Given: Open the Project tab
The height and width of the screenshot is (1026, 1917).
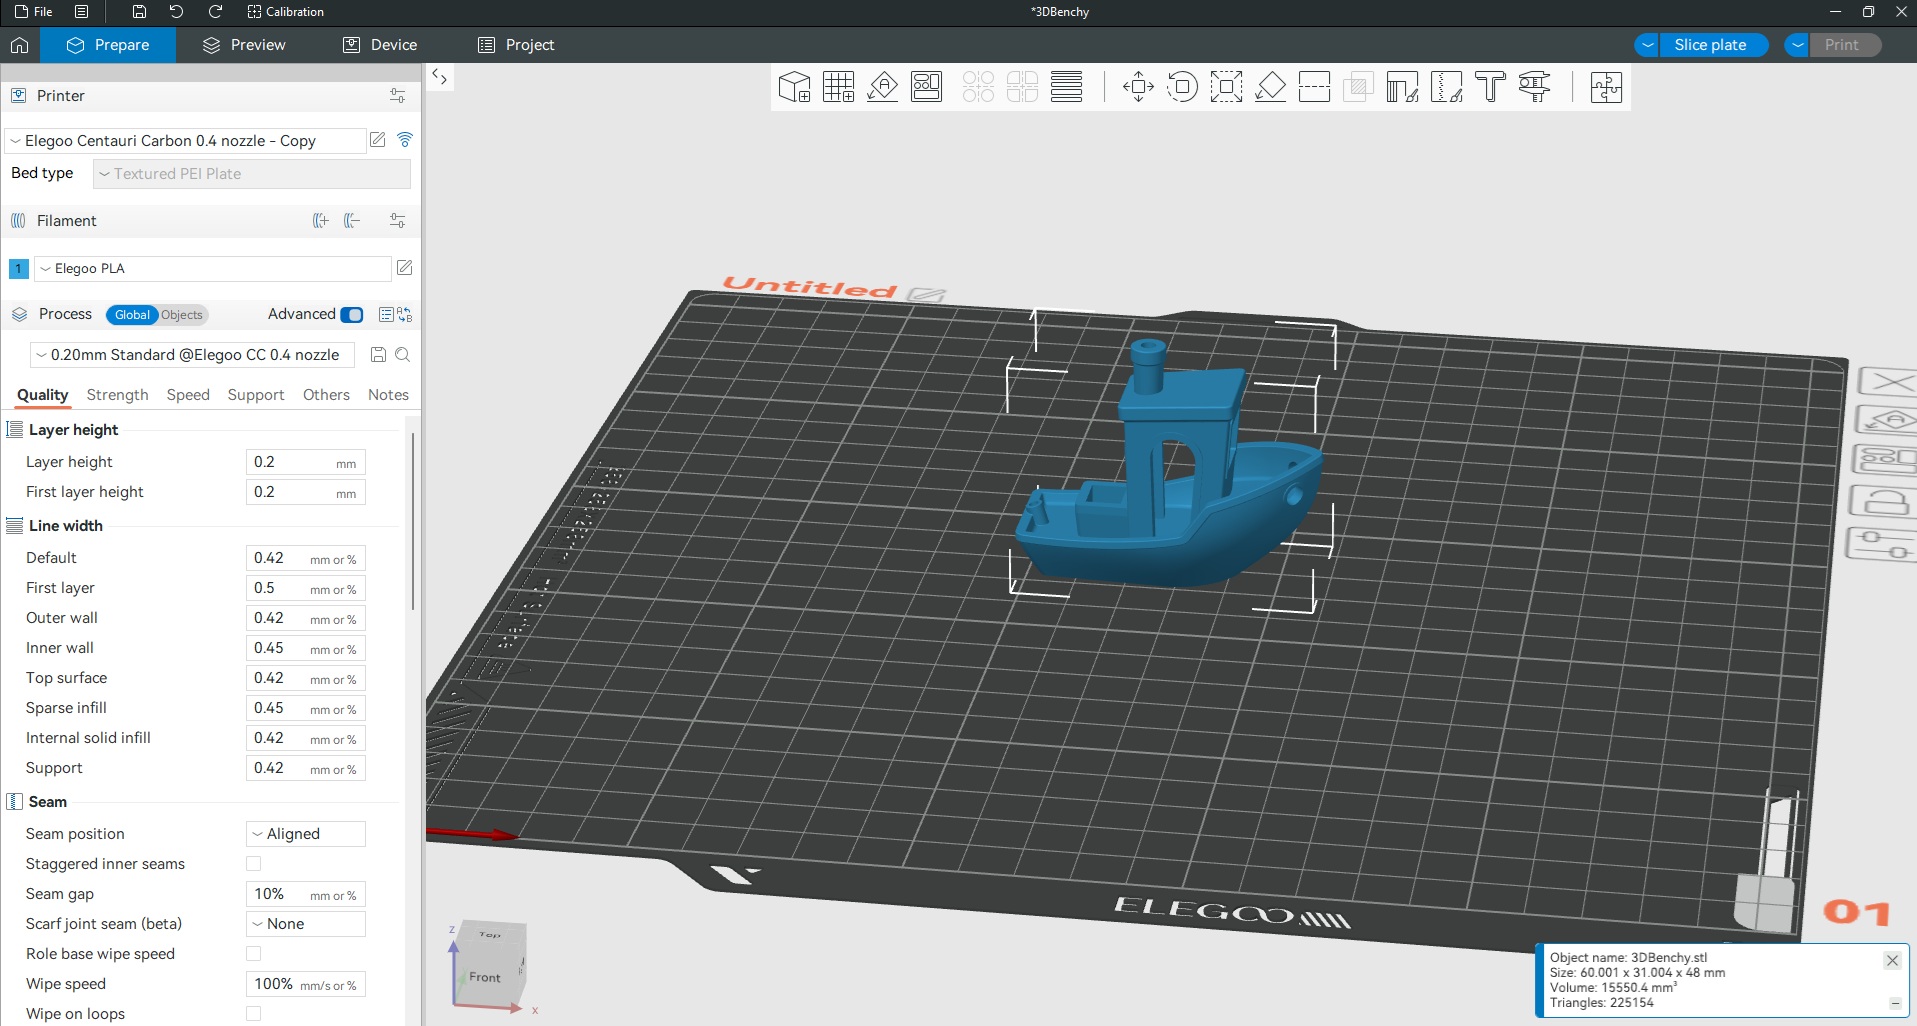Looking at the screenshot, I should coord(516,45).
